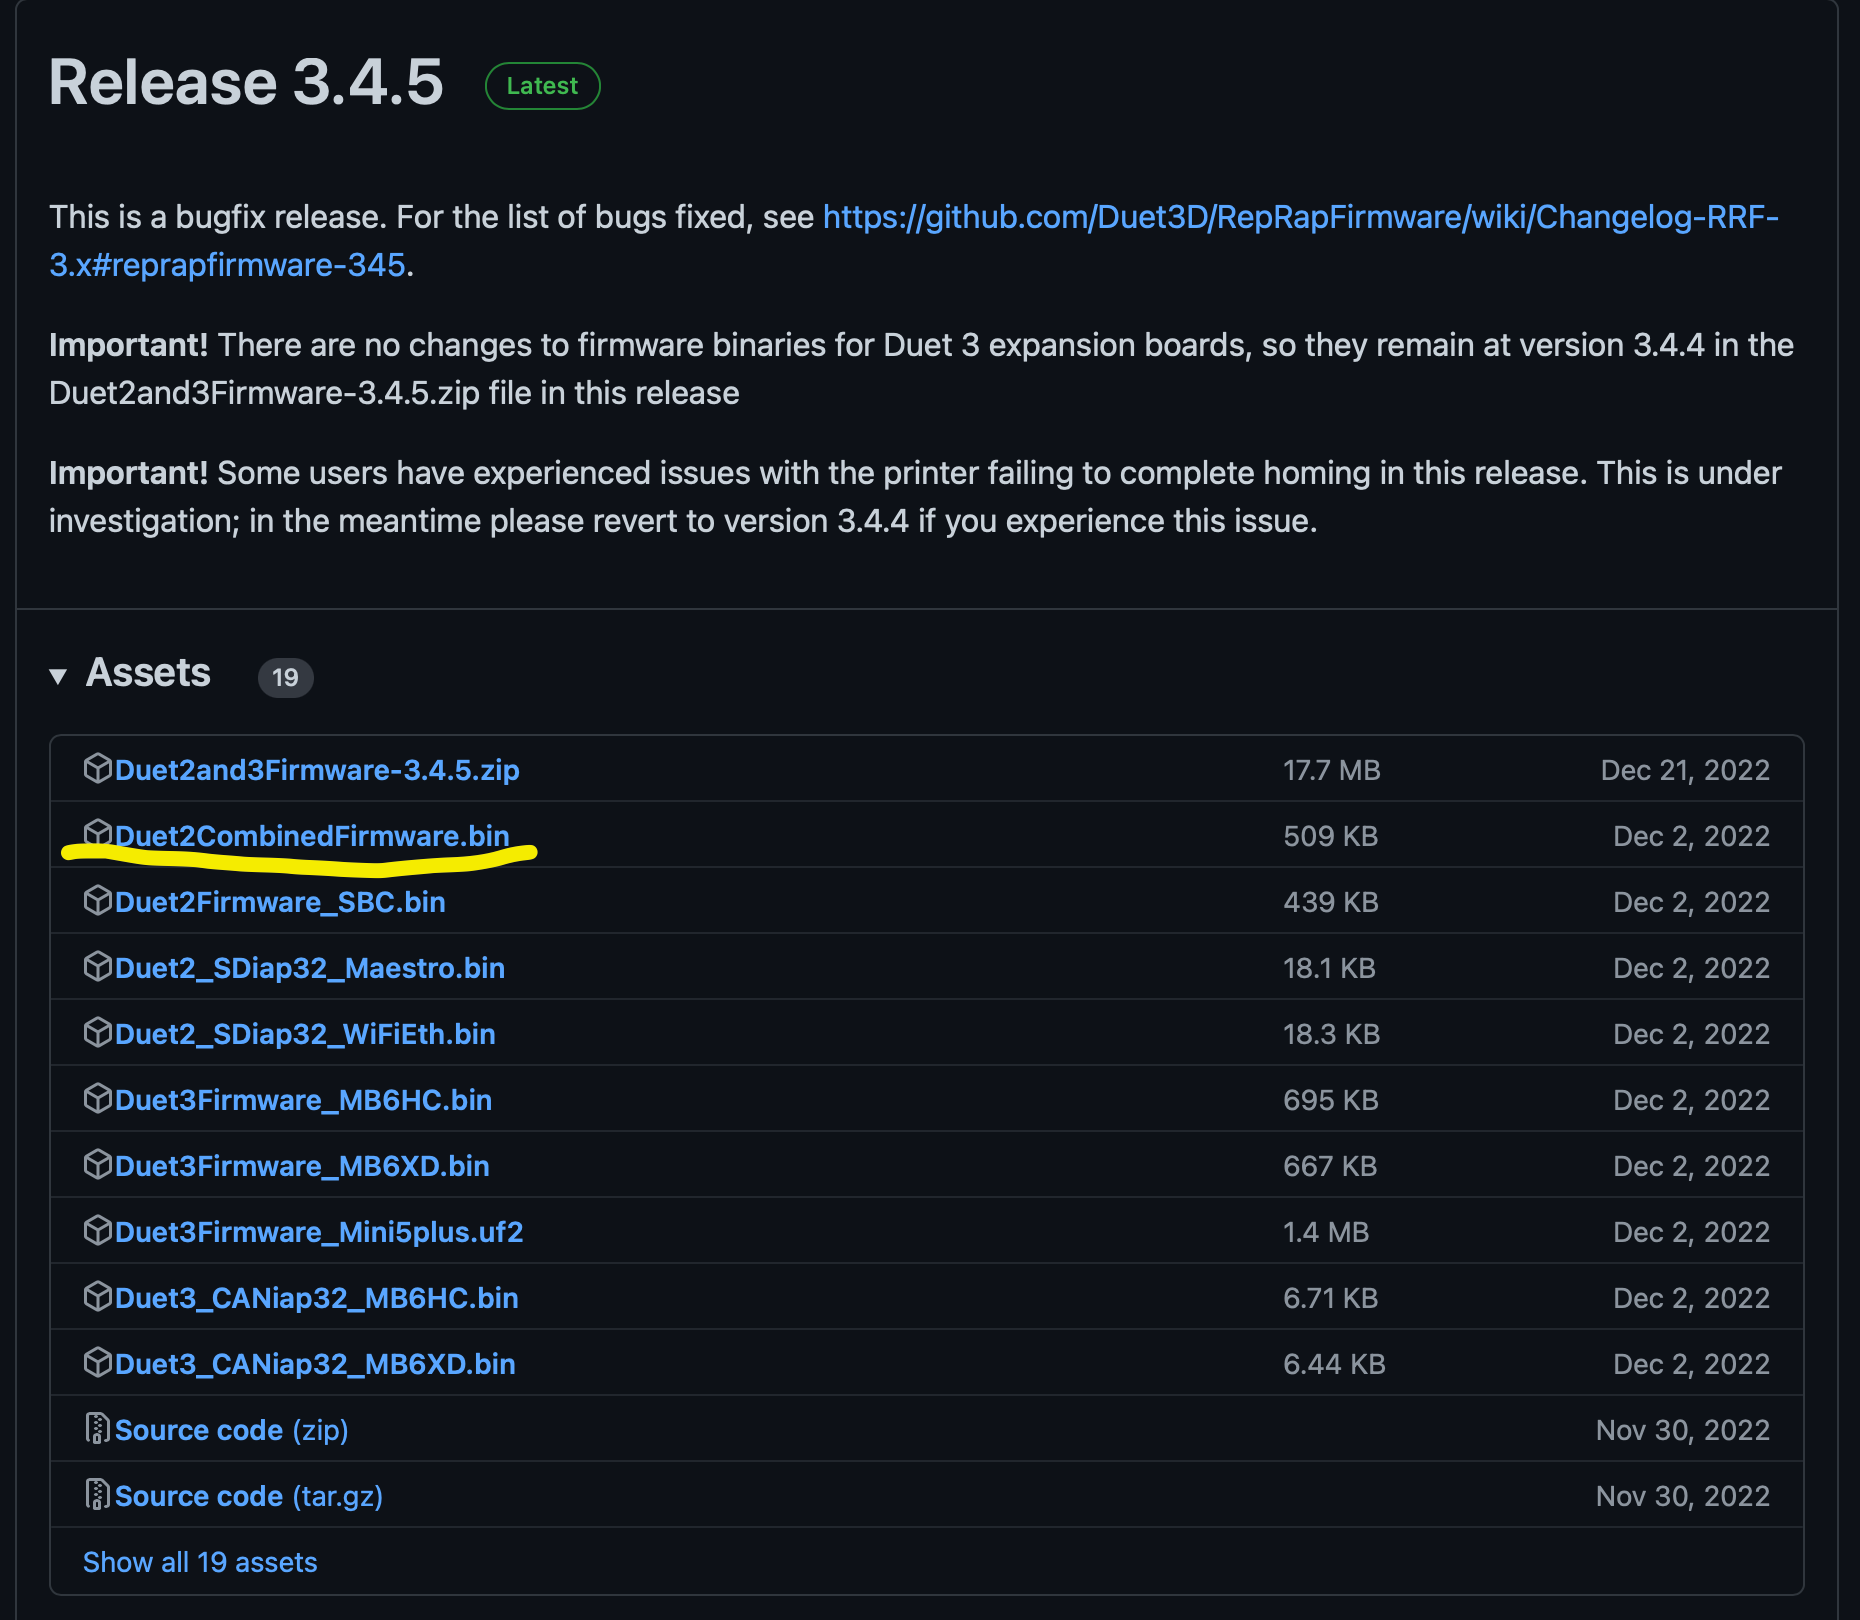Viewport: 1860px width, 1620px height.
Task: Click the Dec 2, 2022 date for Duet3Firmware_Mini5plus.uf2
Action: point(1691,1232)
